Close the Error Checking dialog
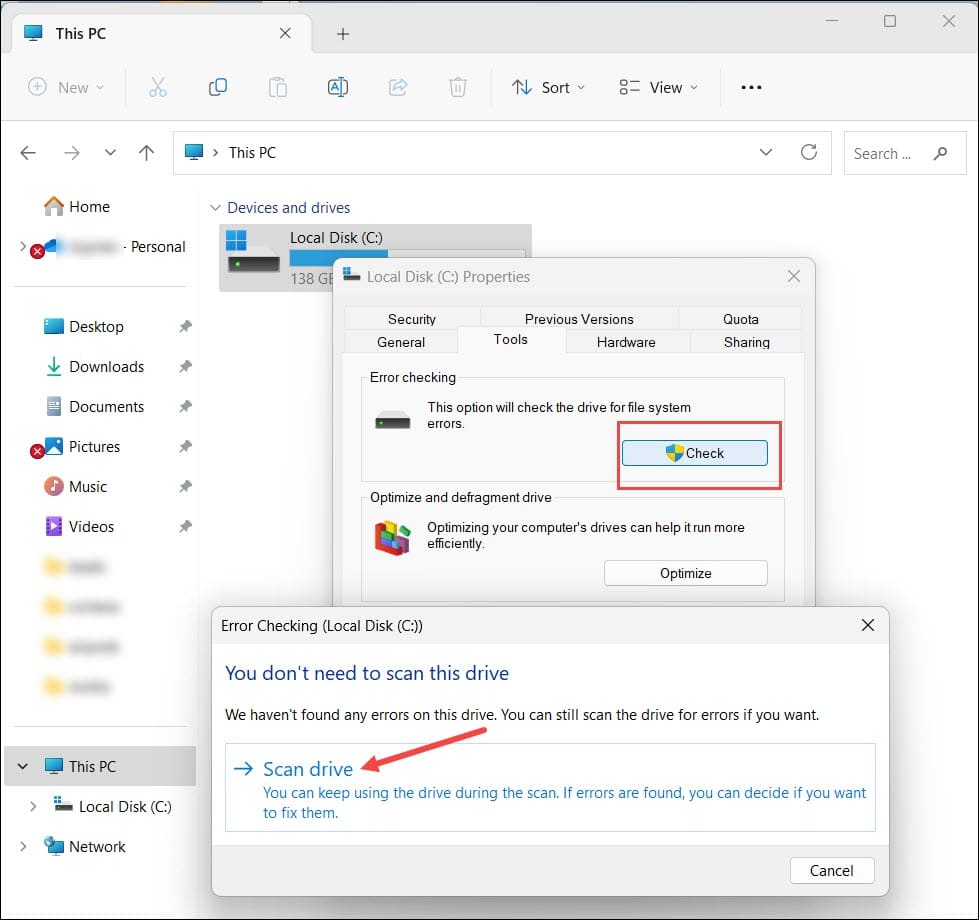The image size is (979, 920). tap(867, 625)
